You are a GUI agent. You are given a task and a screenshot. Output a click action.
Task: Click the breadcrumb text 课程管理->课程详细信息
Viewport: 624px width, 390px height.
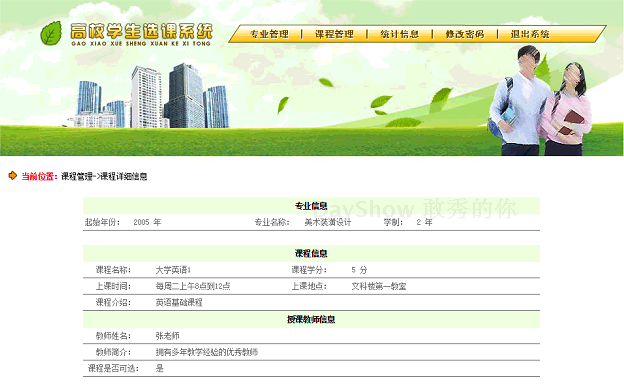(104, 176)
